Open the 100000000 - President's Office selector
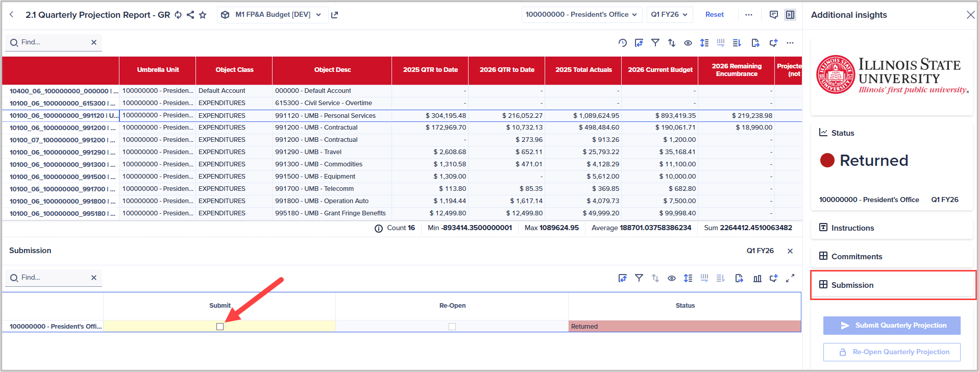This screenshot has height=372, width=979. [582, 14]
